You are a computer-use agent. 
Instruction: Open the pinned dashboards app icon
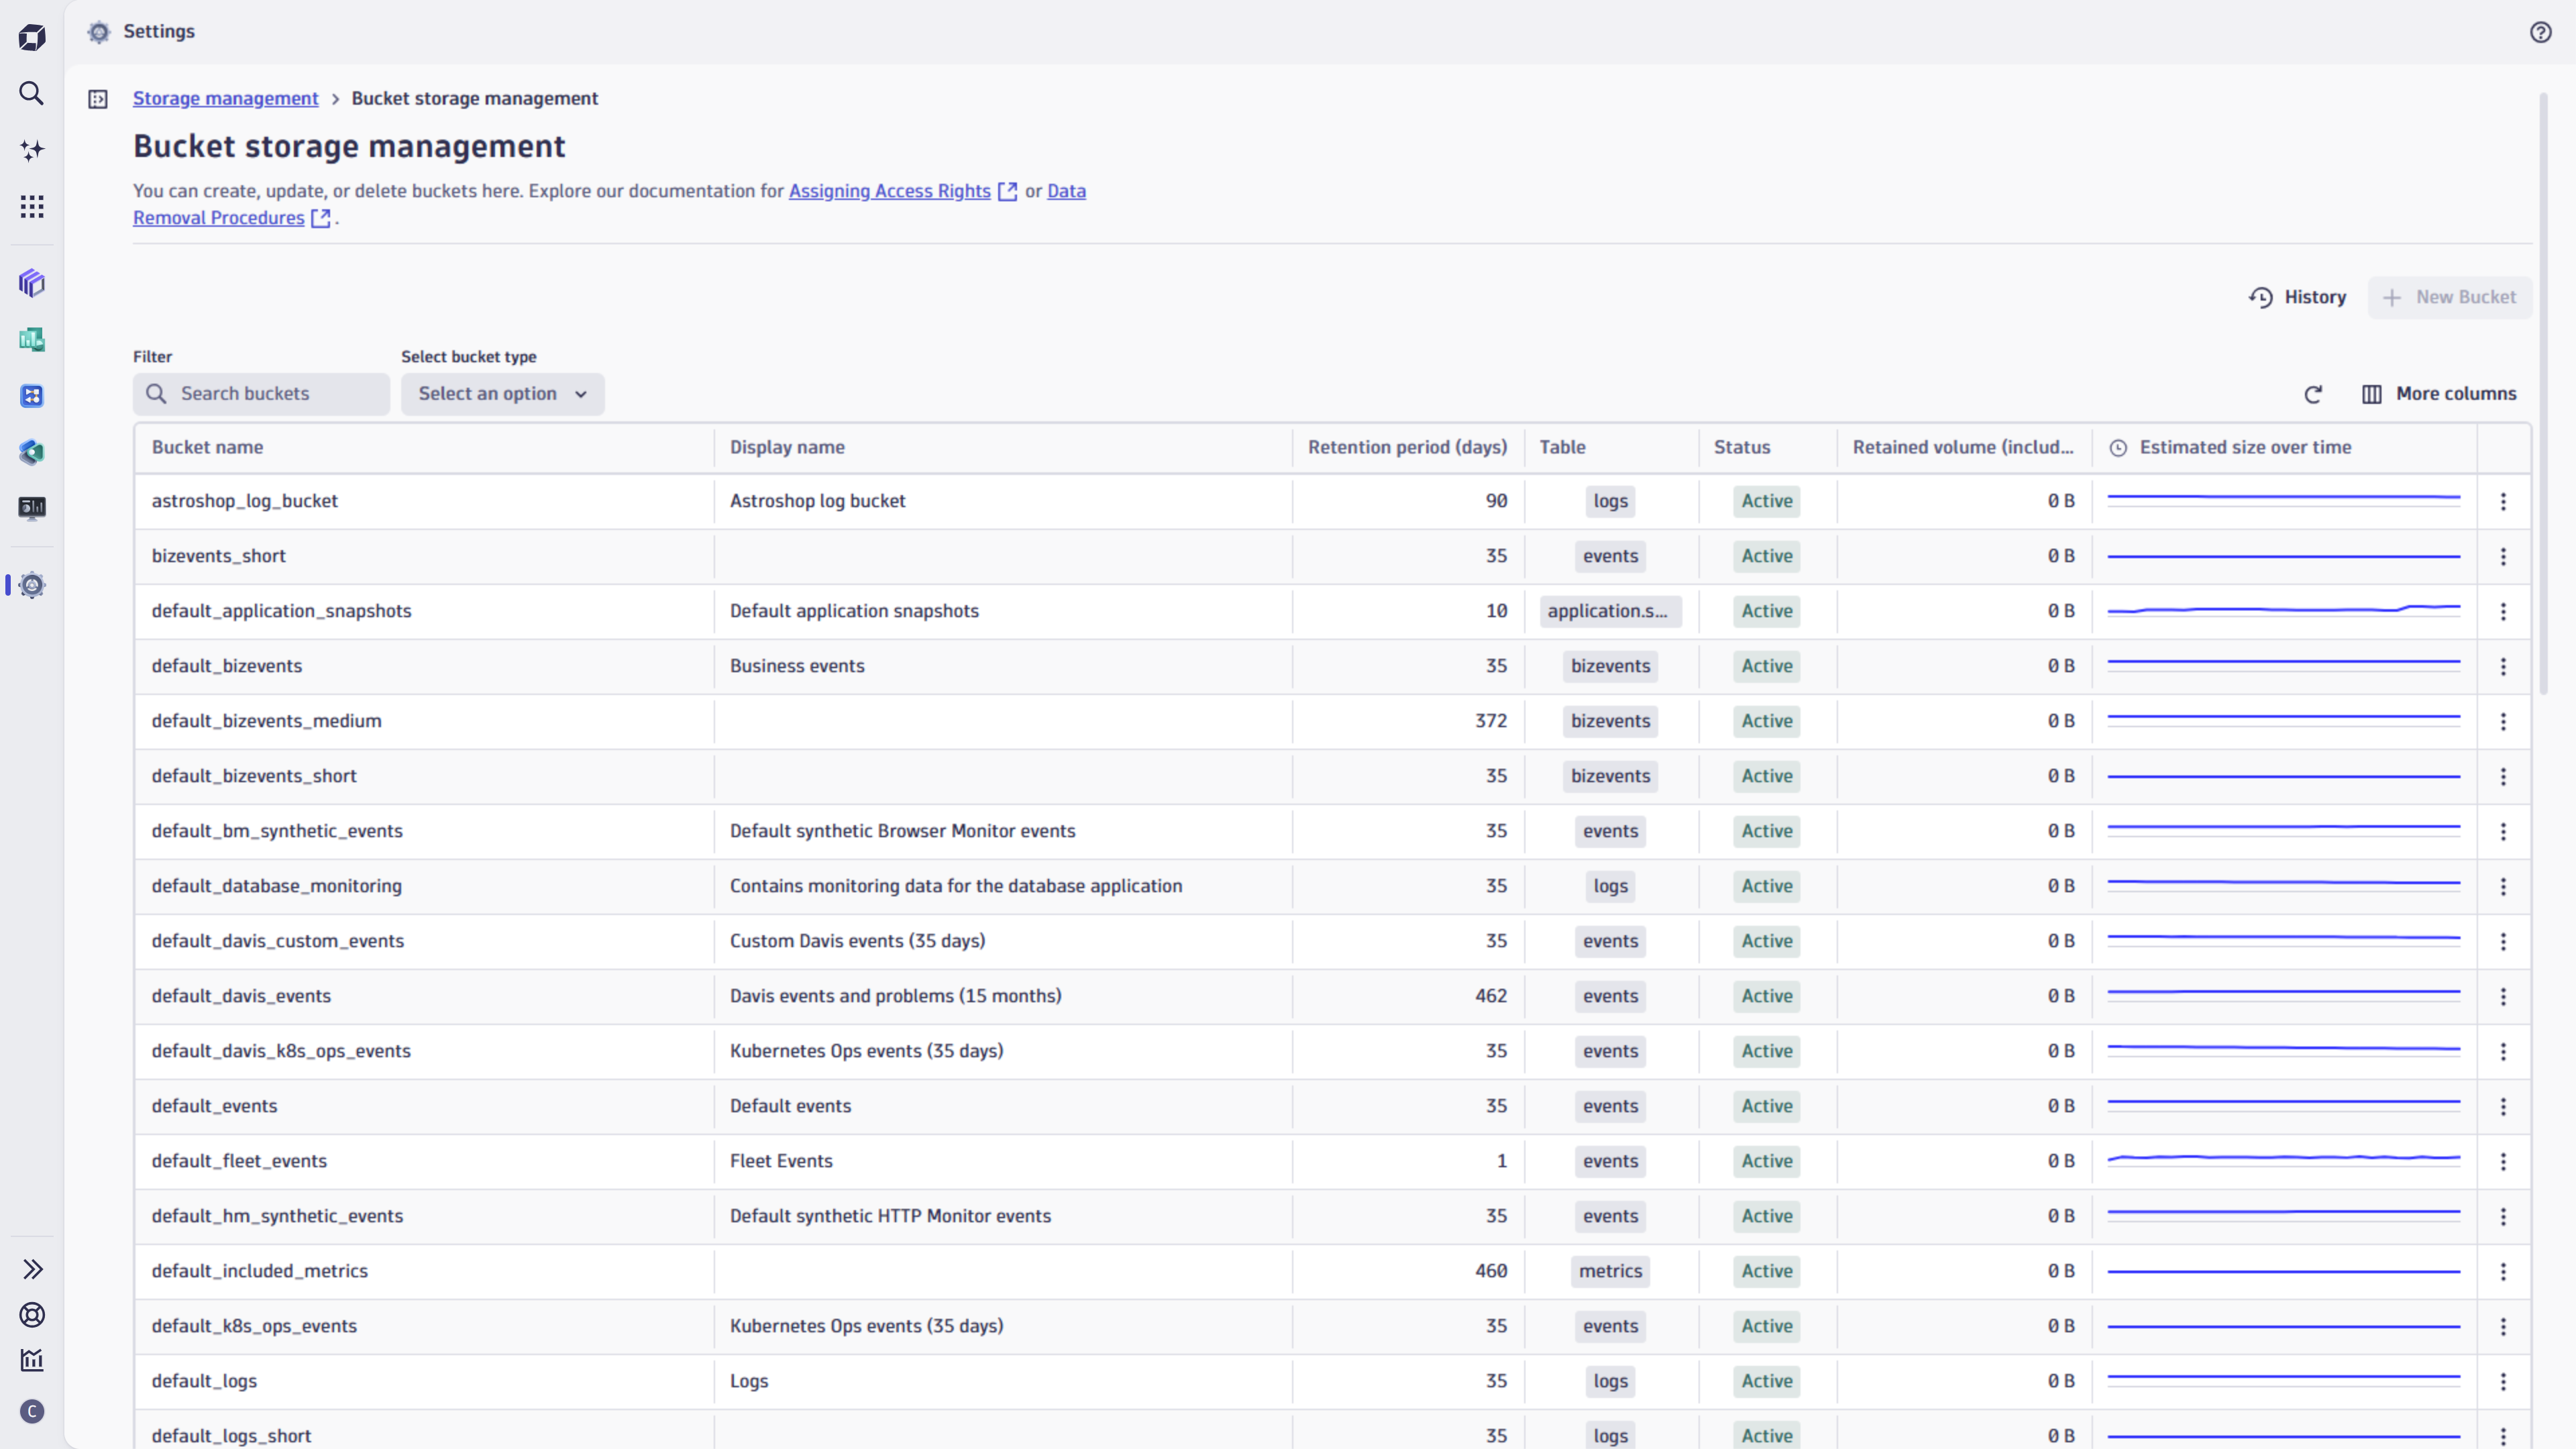point(32,339)
